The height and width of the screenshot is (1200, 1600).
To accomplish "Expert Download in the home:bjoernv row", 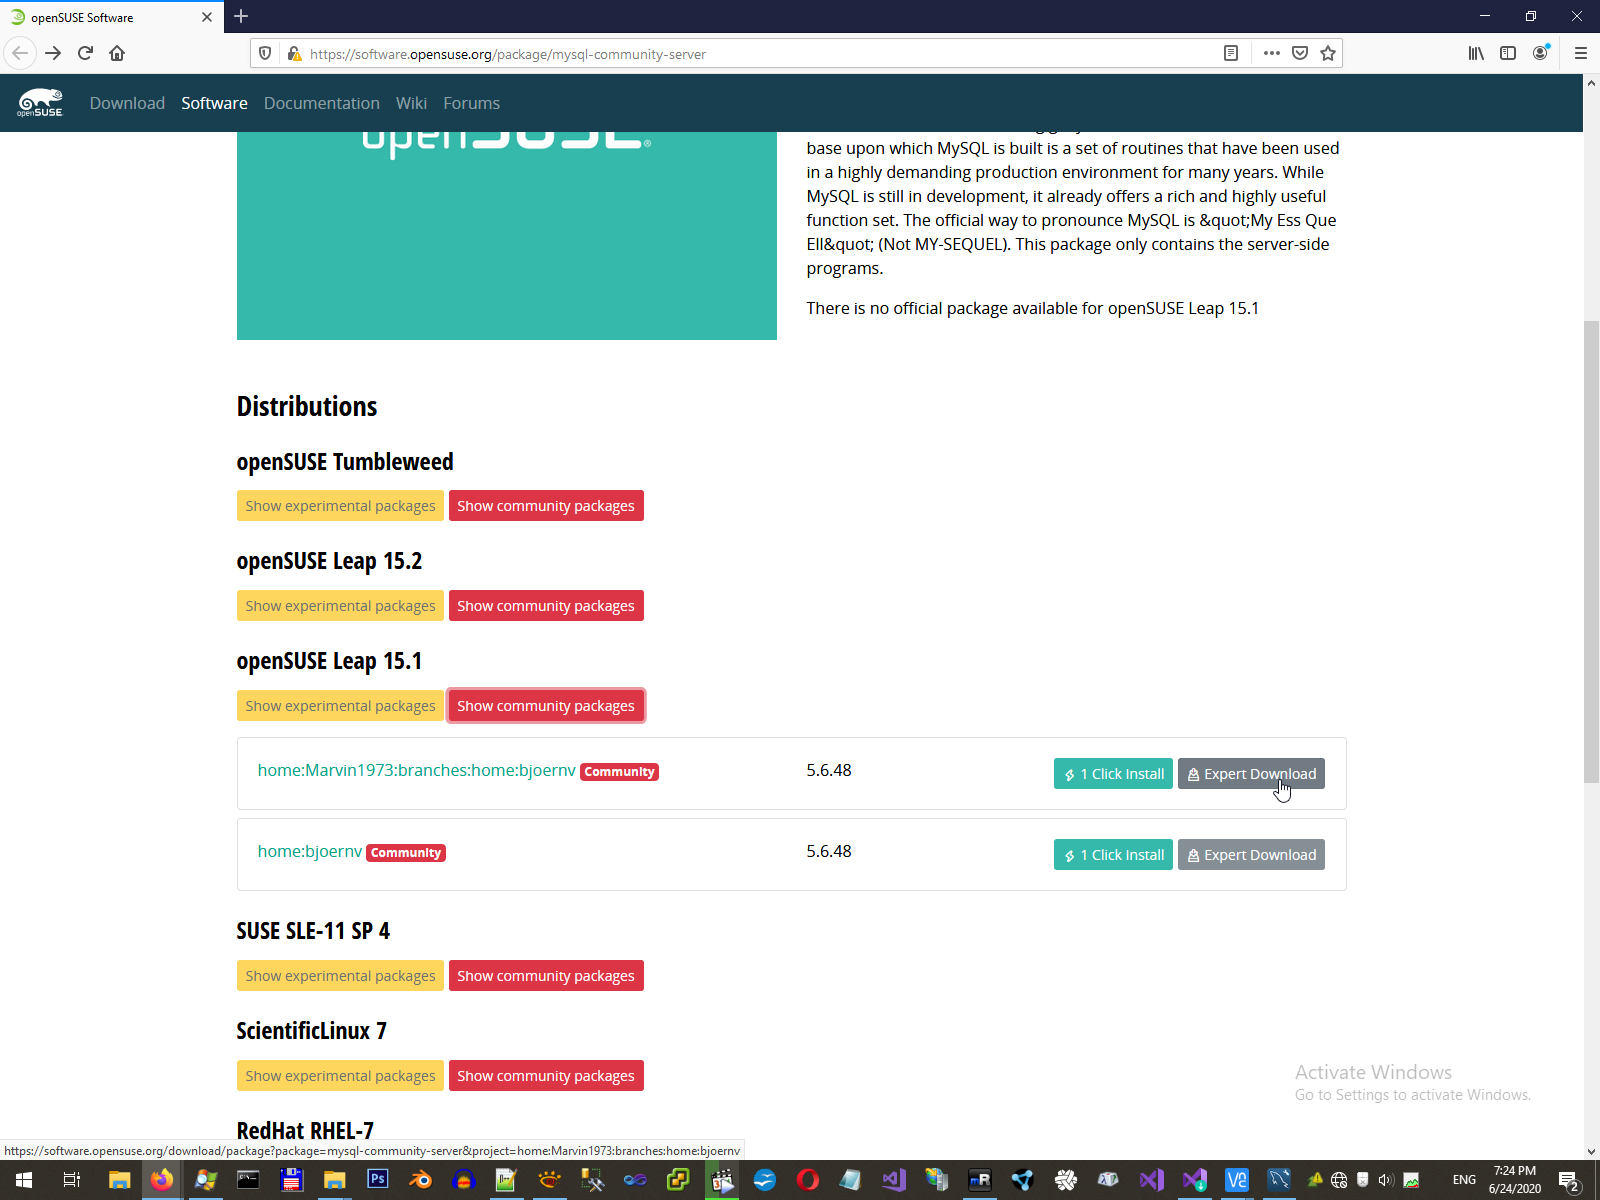I will pos(1251,855).
